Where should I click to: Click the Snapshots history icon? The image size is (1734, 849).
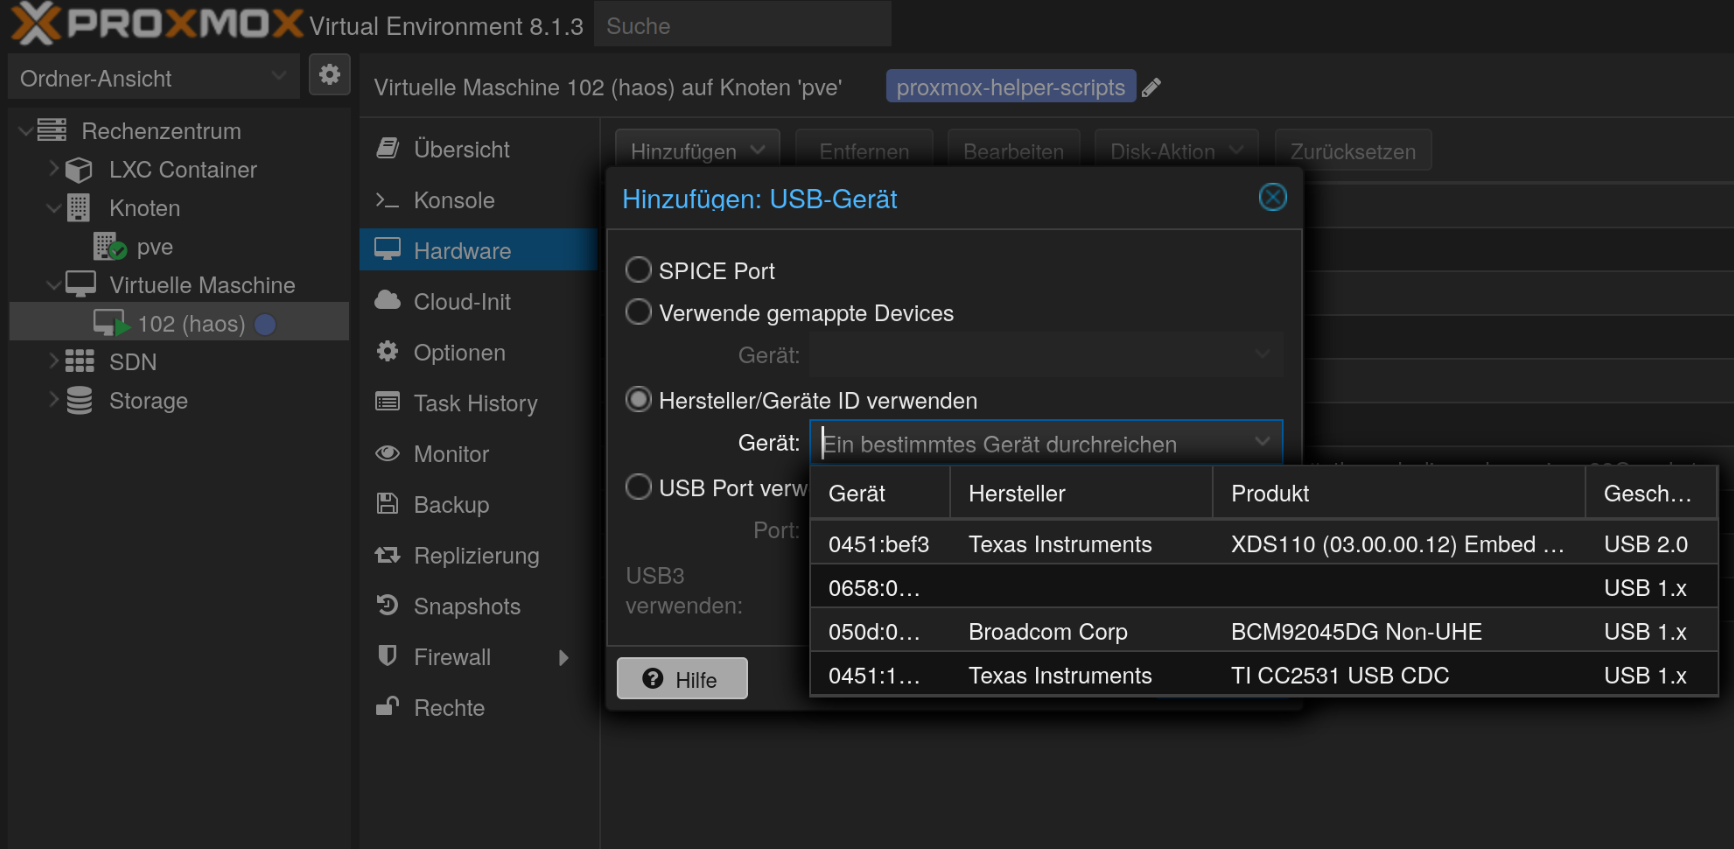pyautogui.click(x=388, y=605)
